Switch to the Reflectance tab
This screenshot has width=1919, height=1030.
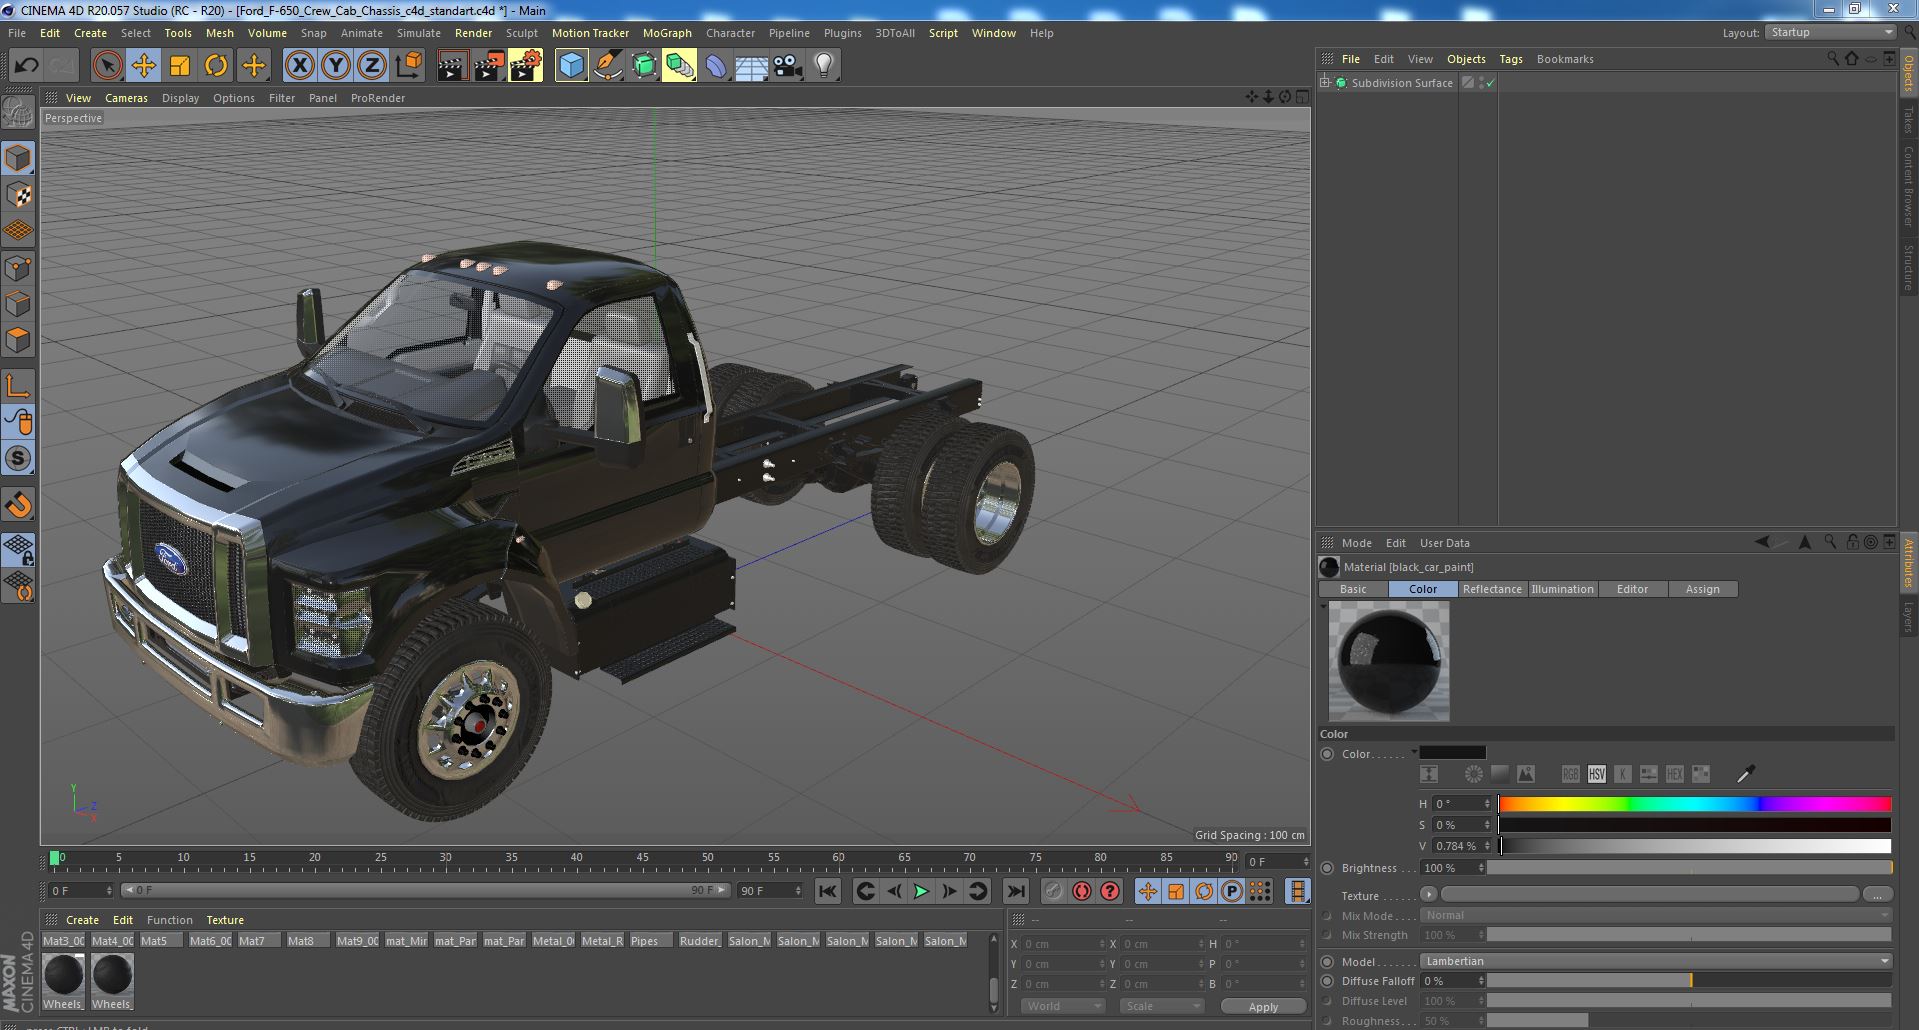point(1492,589)
